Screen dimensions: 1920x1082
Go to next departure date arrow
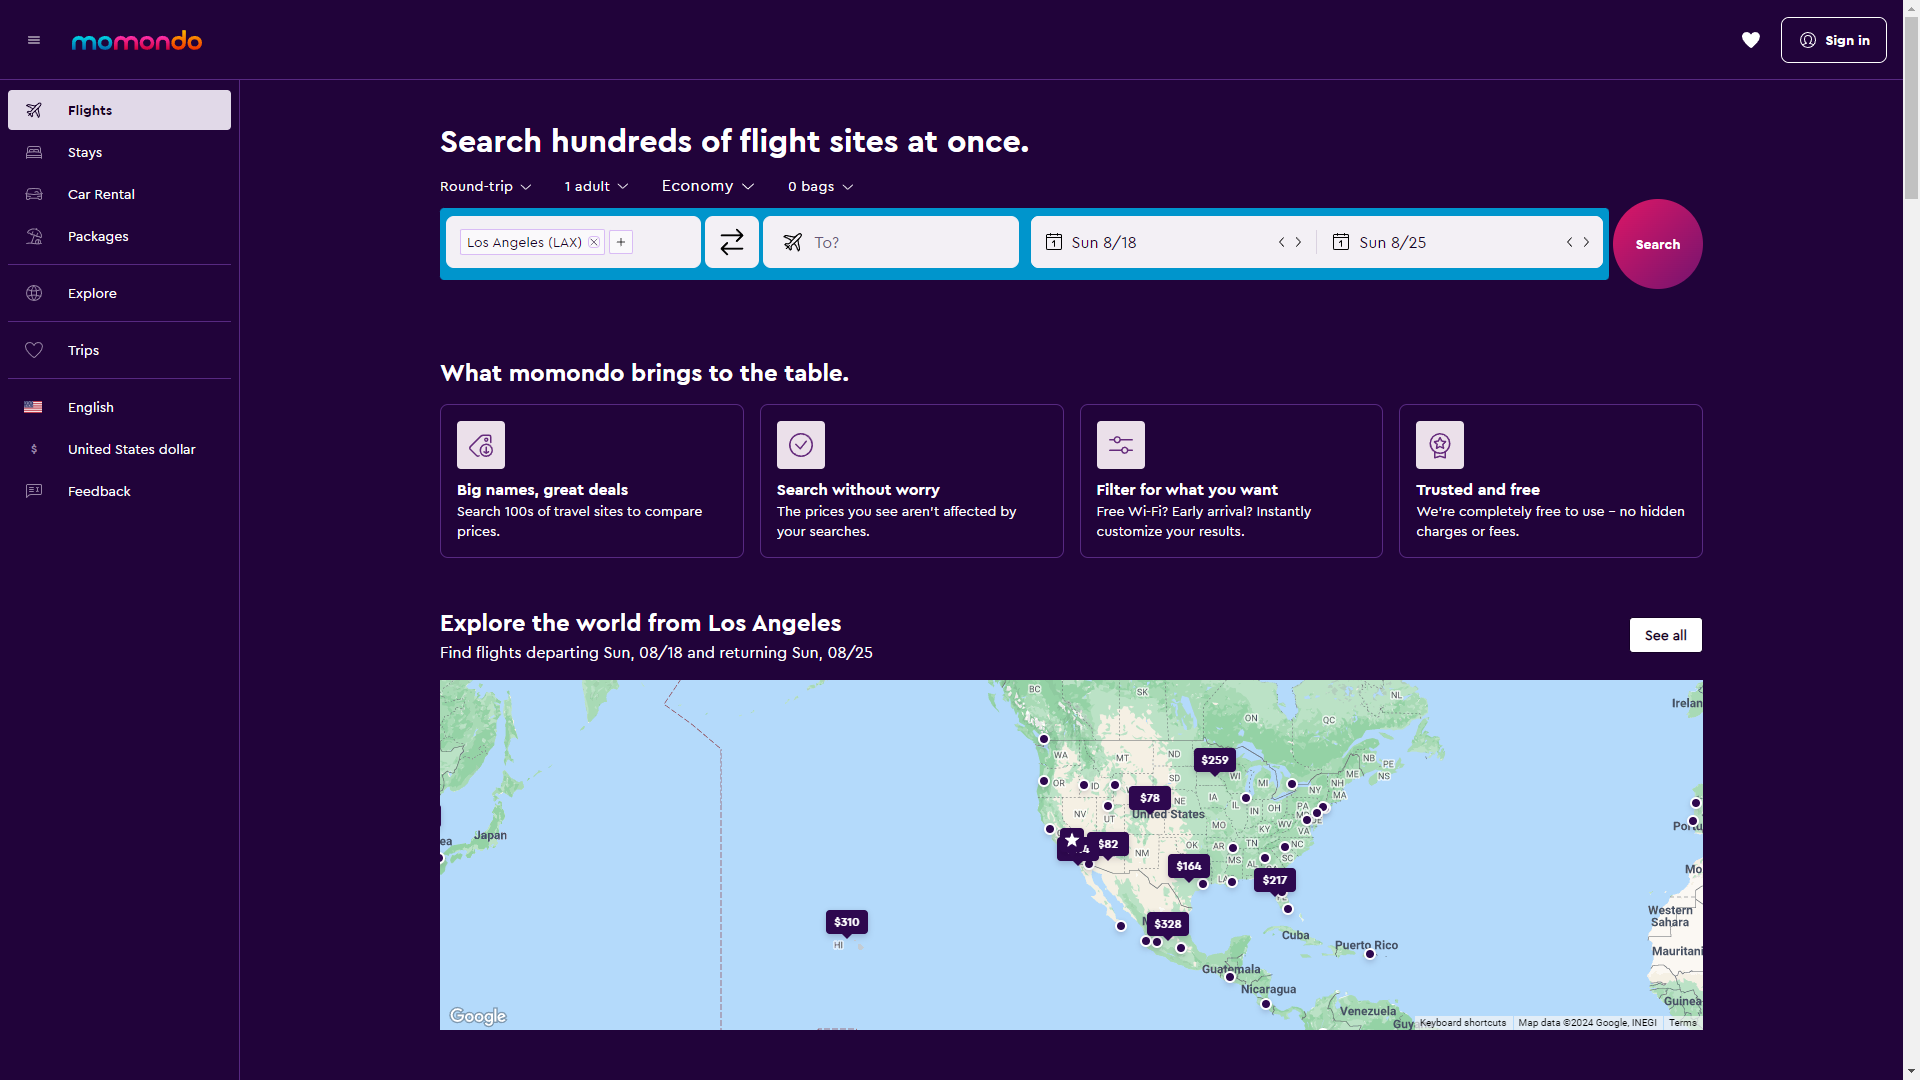[x=1299, y=242]
